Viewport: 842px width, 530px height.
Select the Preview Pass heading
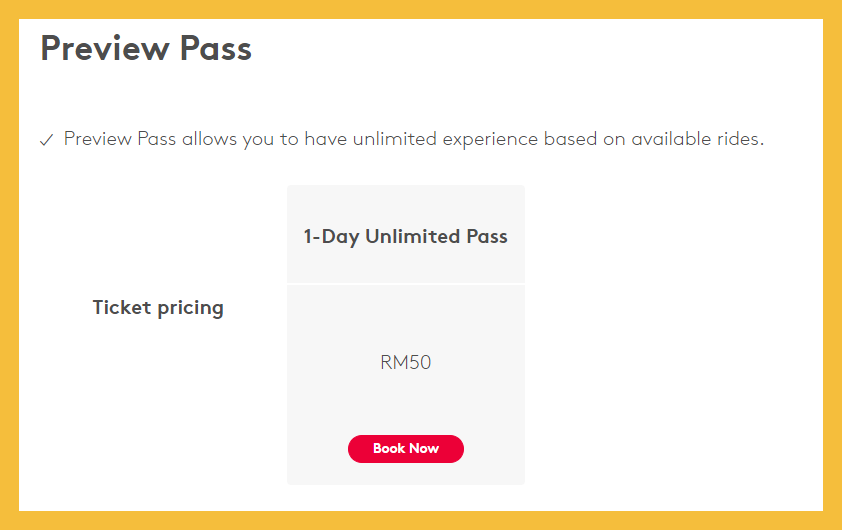tap(146, 49)
